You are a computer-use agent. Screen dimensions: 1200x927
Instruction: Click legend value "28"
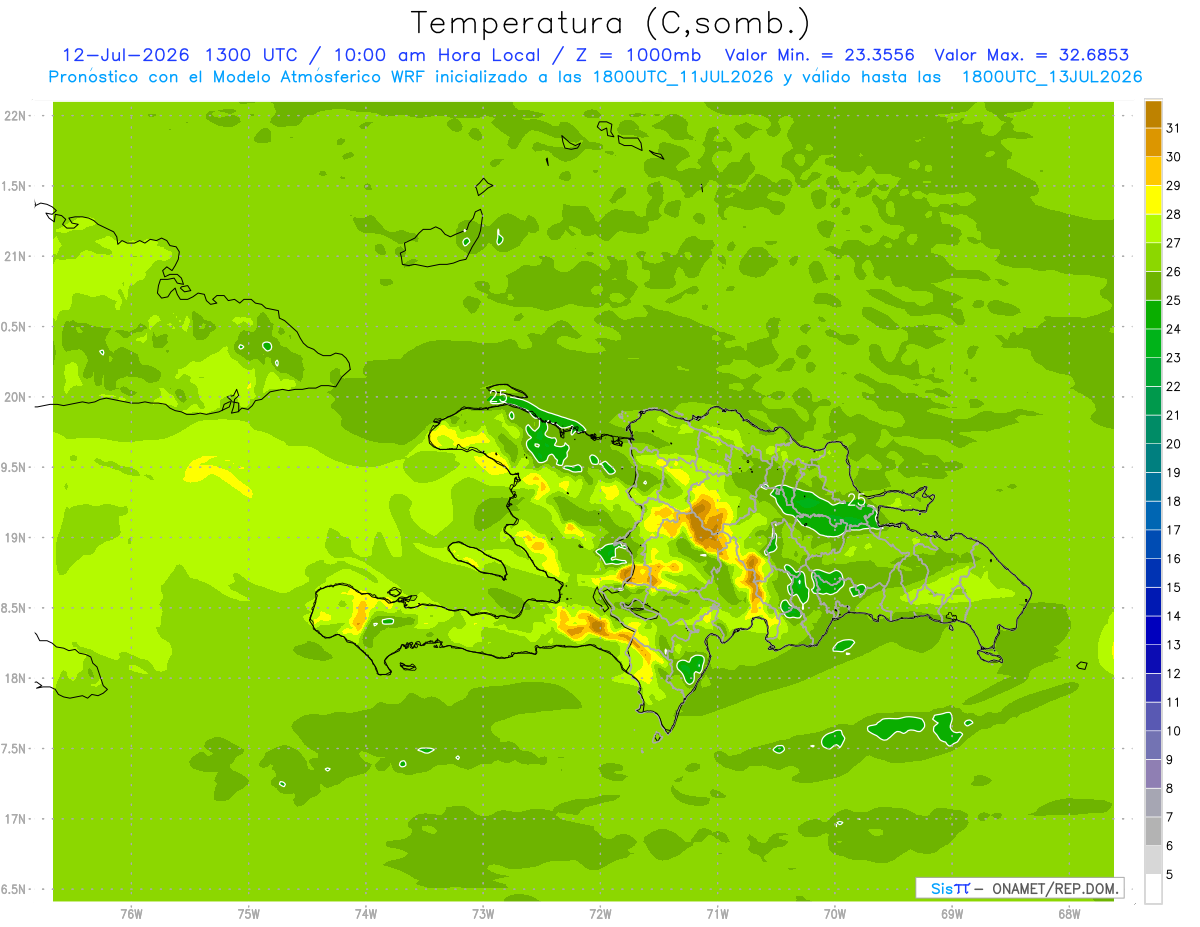1174,214
